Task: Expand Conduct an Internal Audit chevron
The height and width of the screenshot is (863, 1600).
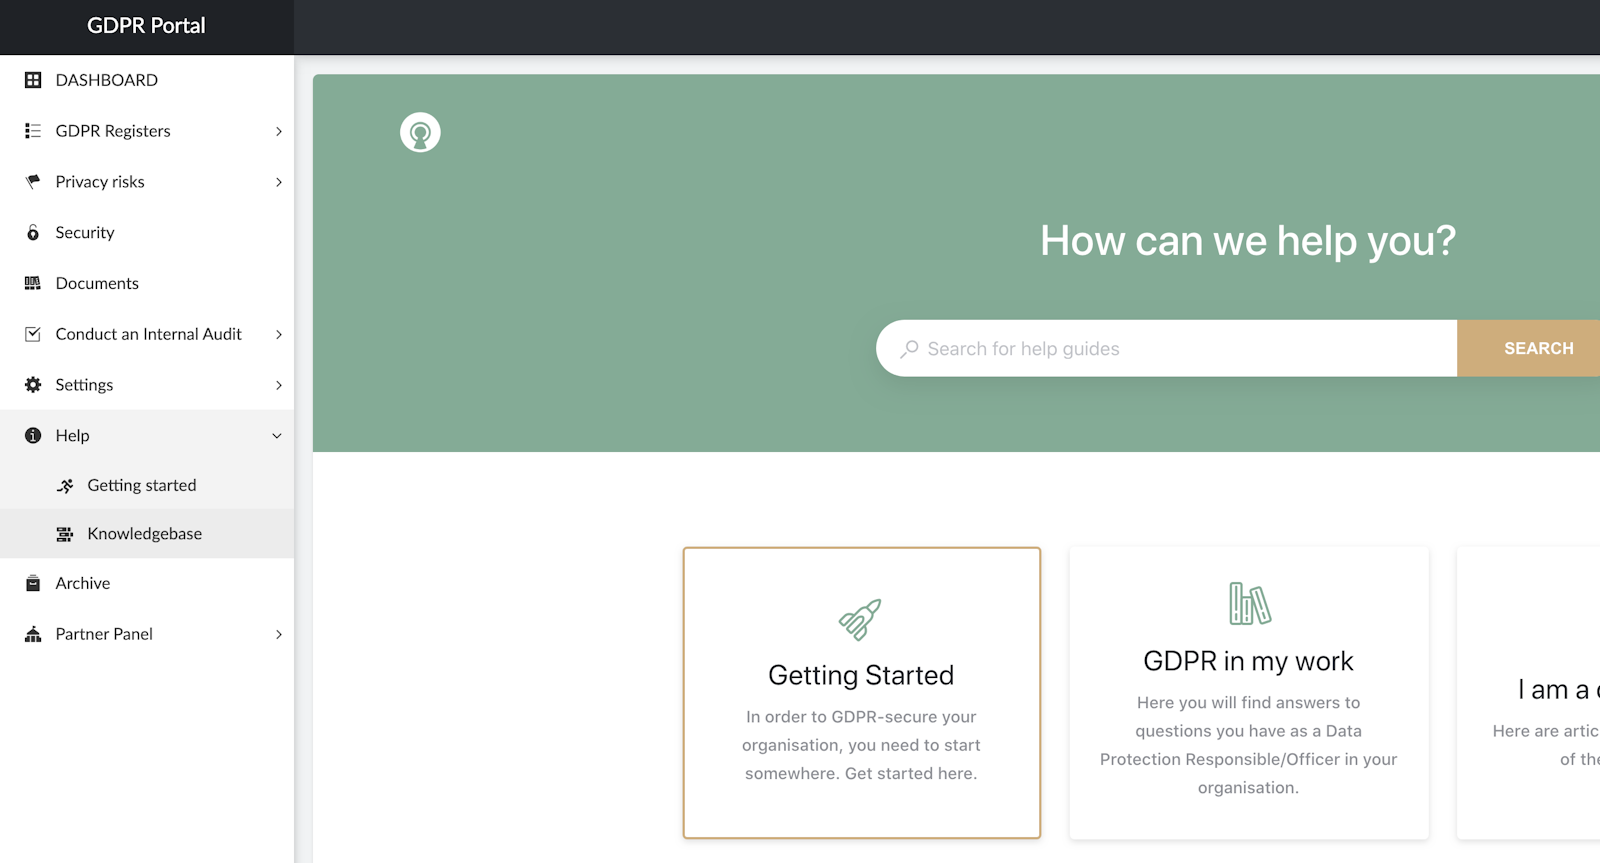Action: tap(279, 334)
